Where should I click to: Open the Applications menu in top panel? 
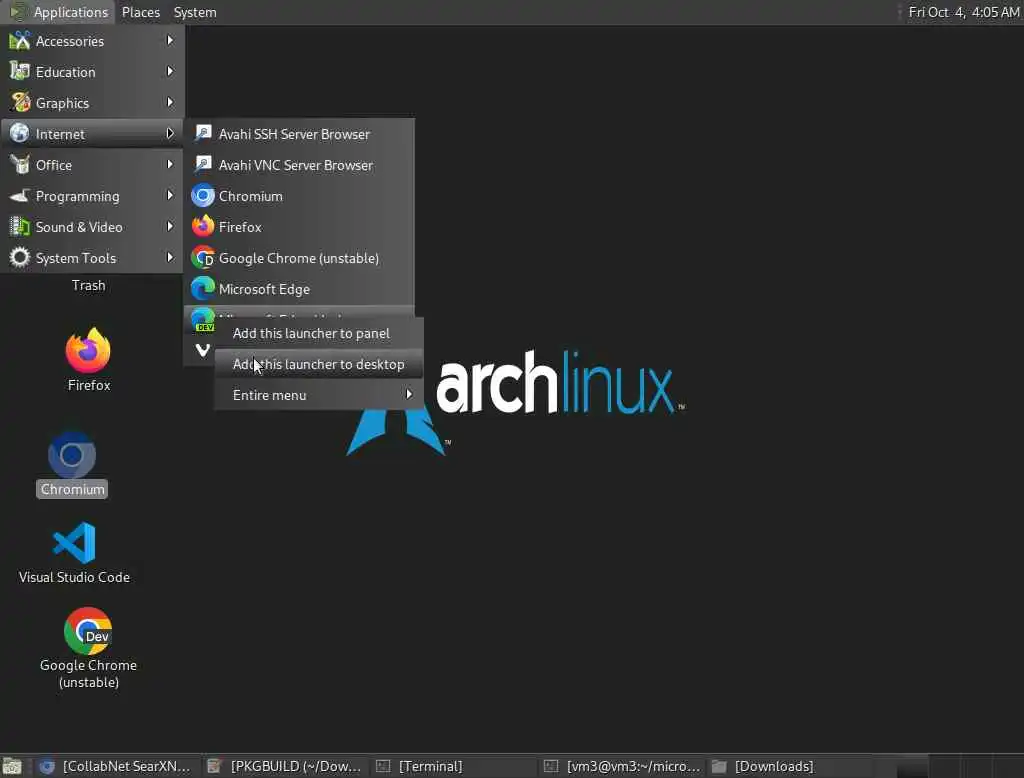[57, 12]
